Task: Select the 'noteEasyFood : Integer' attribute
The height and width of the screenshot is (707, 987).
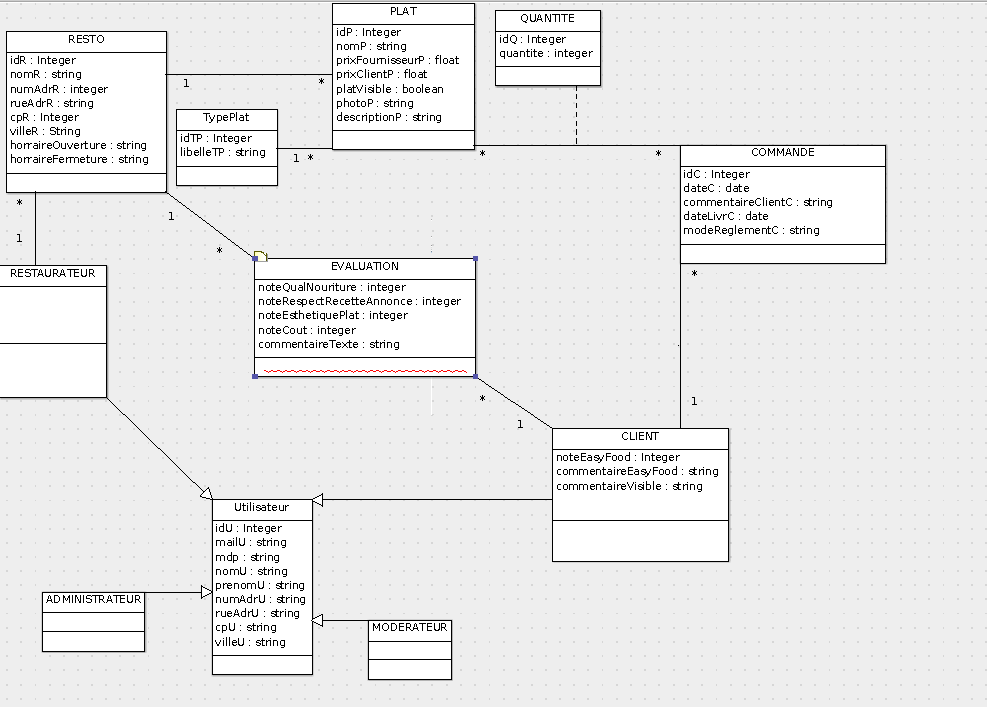Action: click(x=618, y=457)
